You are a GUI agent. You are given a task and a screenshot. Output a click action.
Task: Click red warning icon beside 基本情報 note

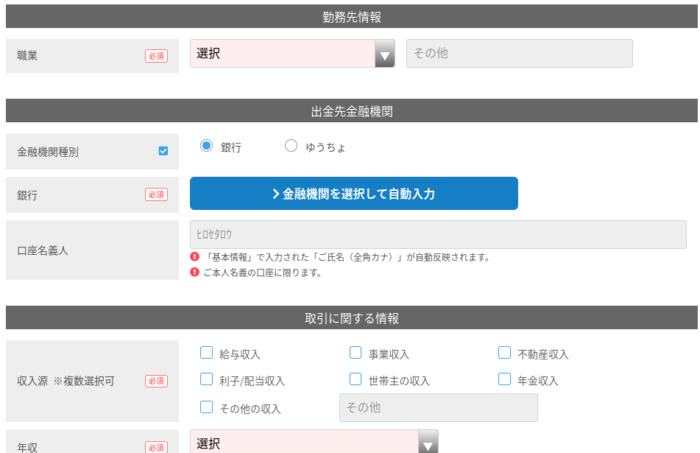click(195, 257)
